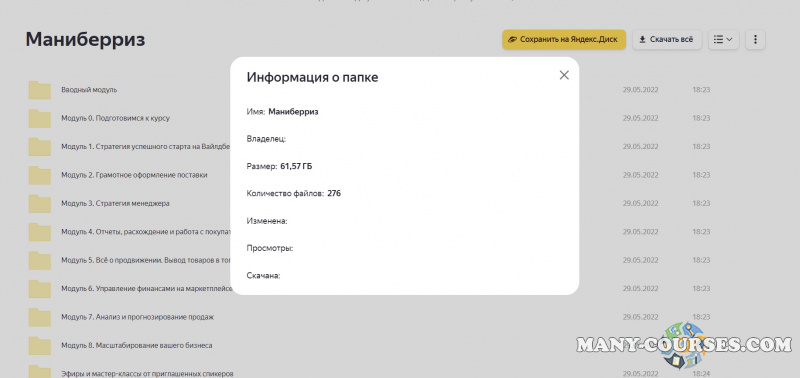Open the Вводный модуль folder icon

coord(40,90)
